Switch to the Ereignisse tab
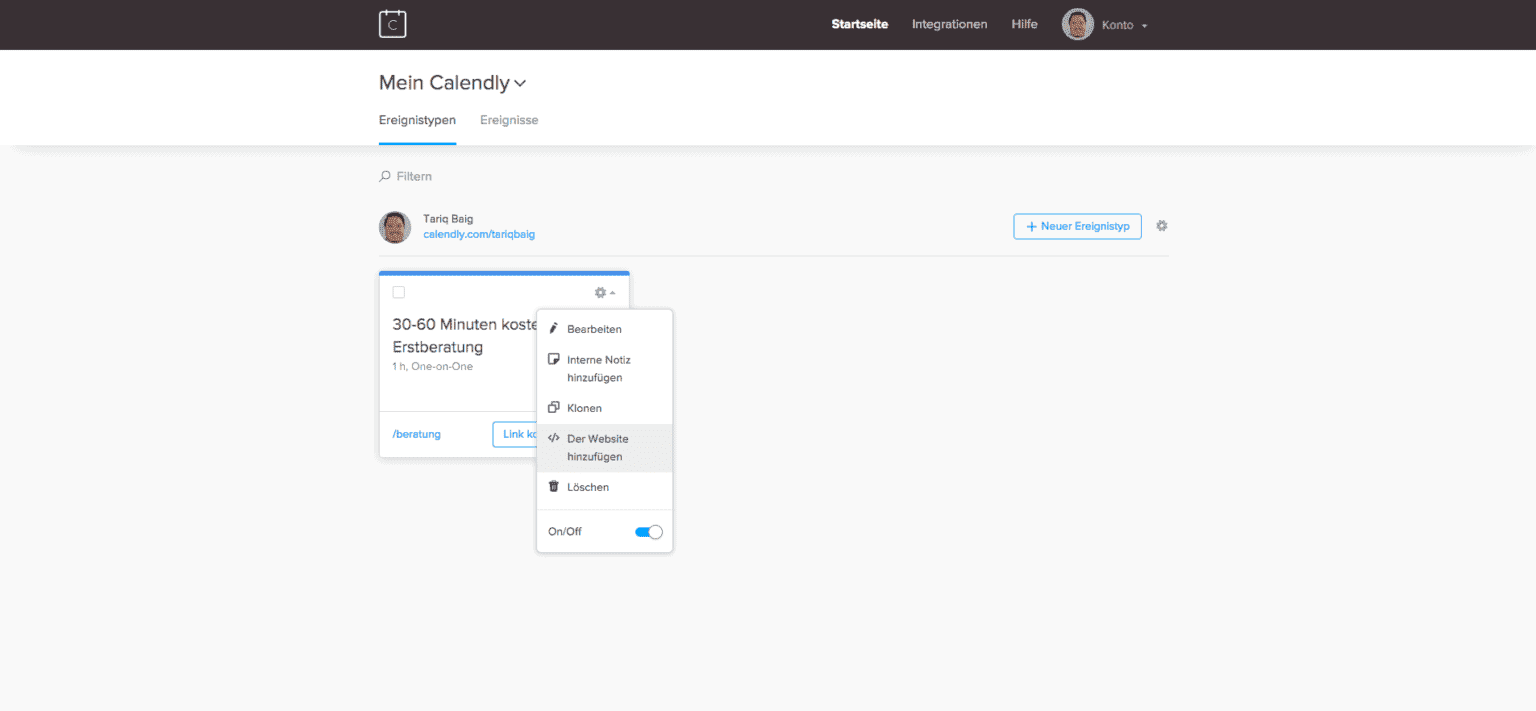 [x=508, y=120]
